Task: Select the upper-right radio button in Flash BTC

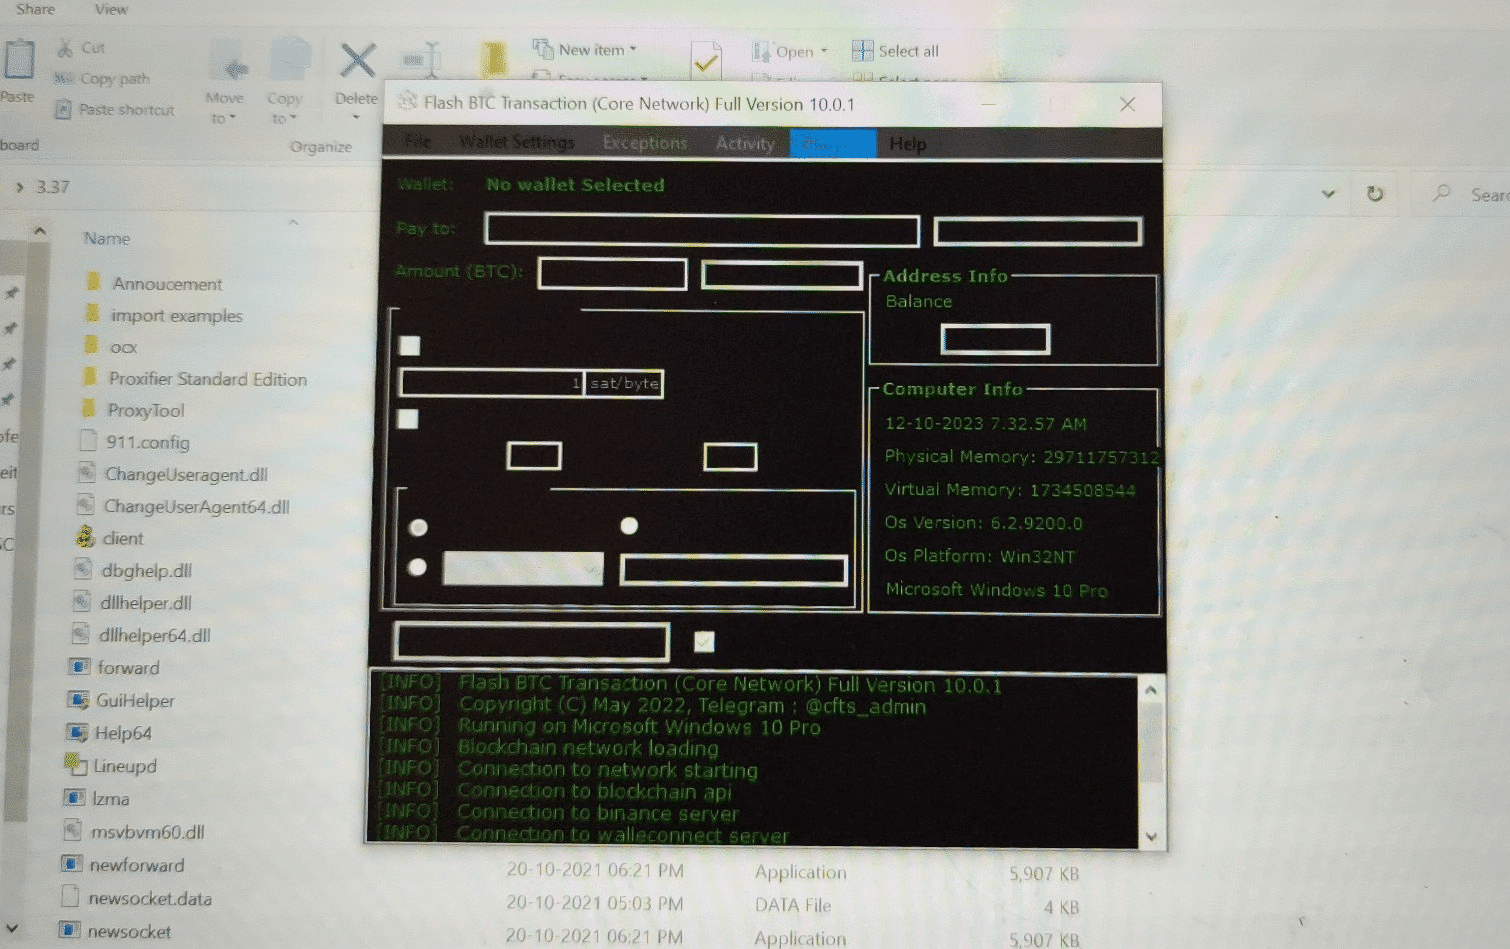Action: click(x=629, y=526)
